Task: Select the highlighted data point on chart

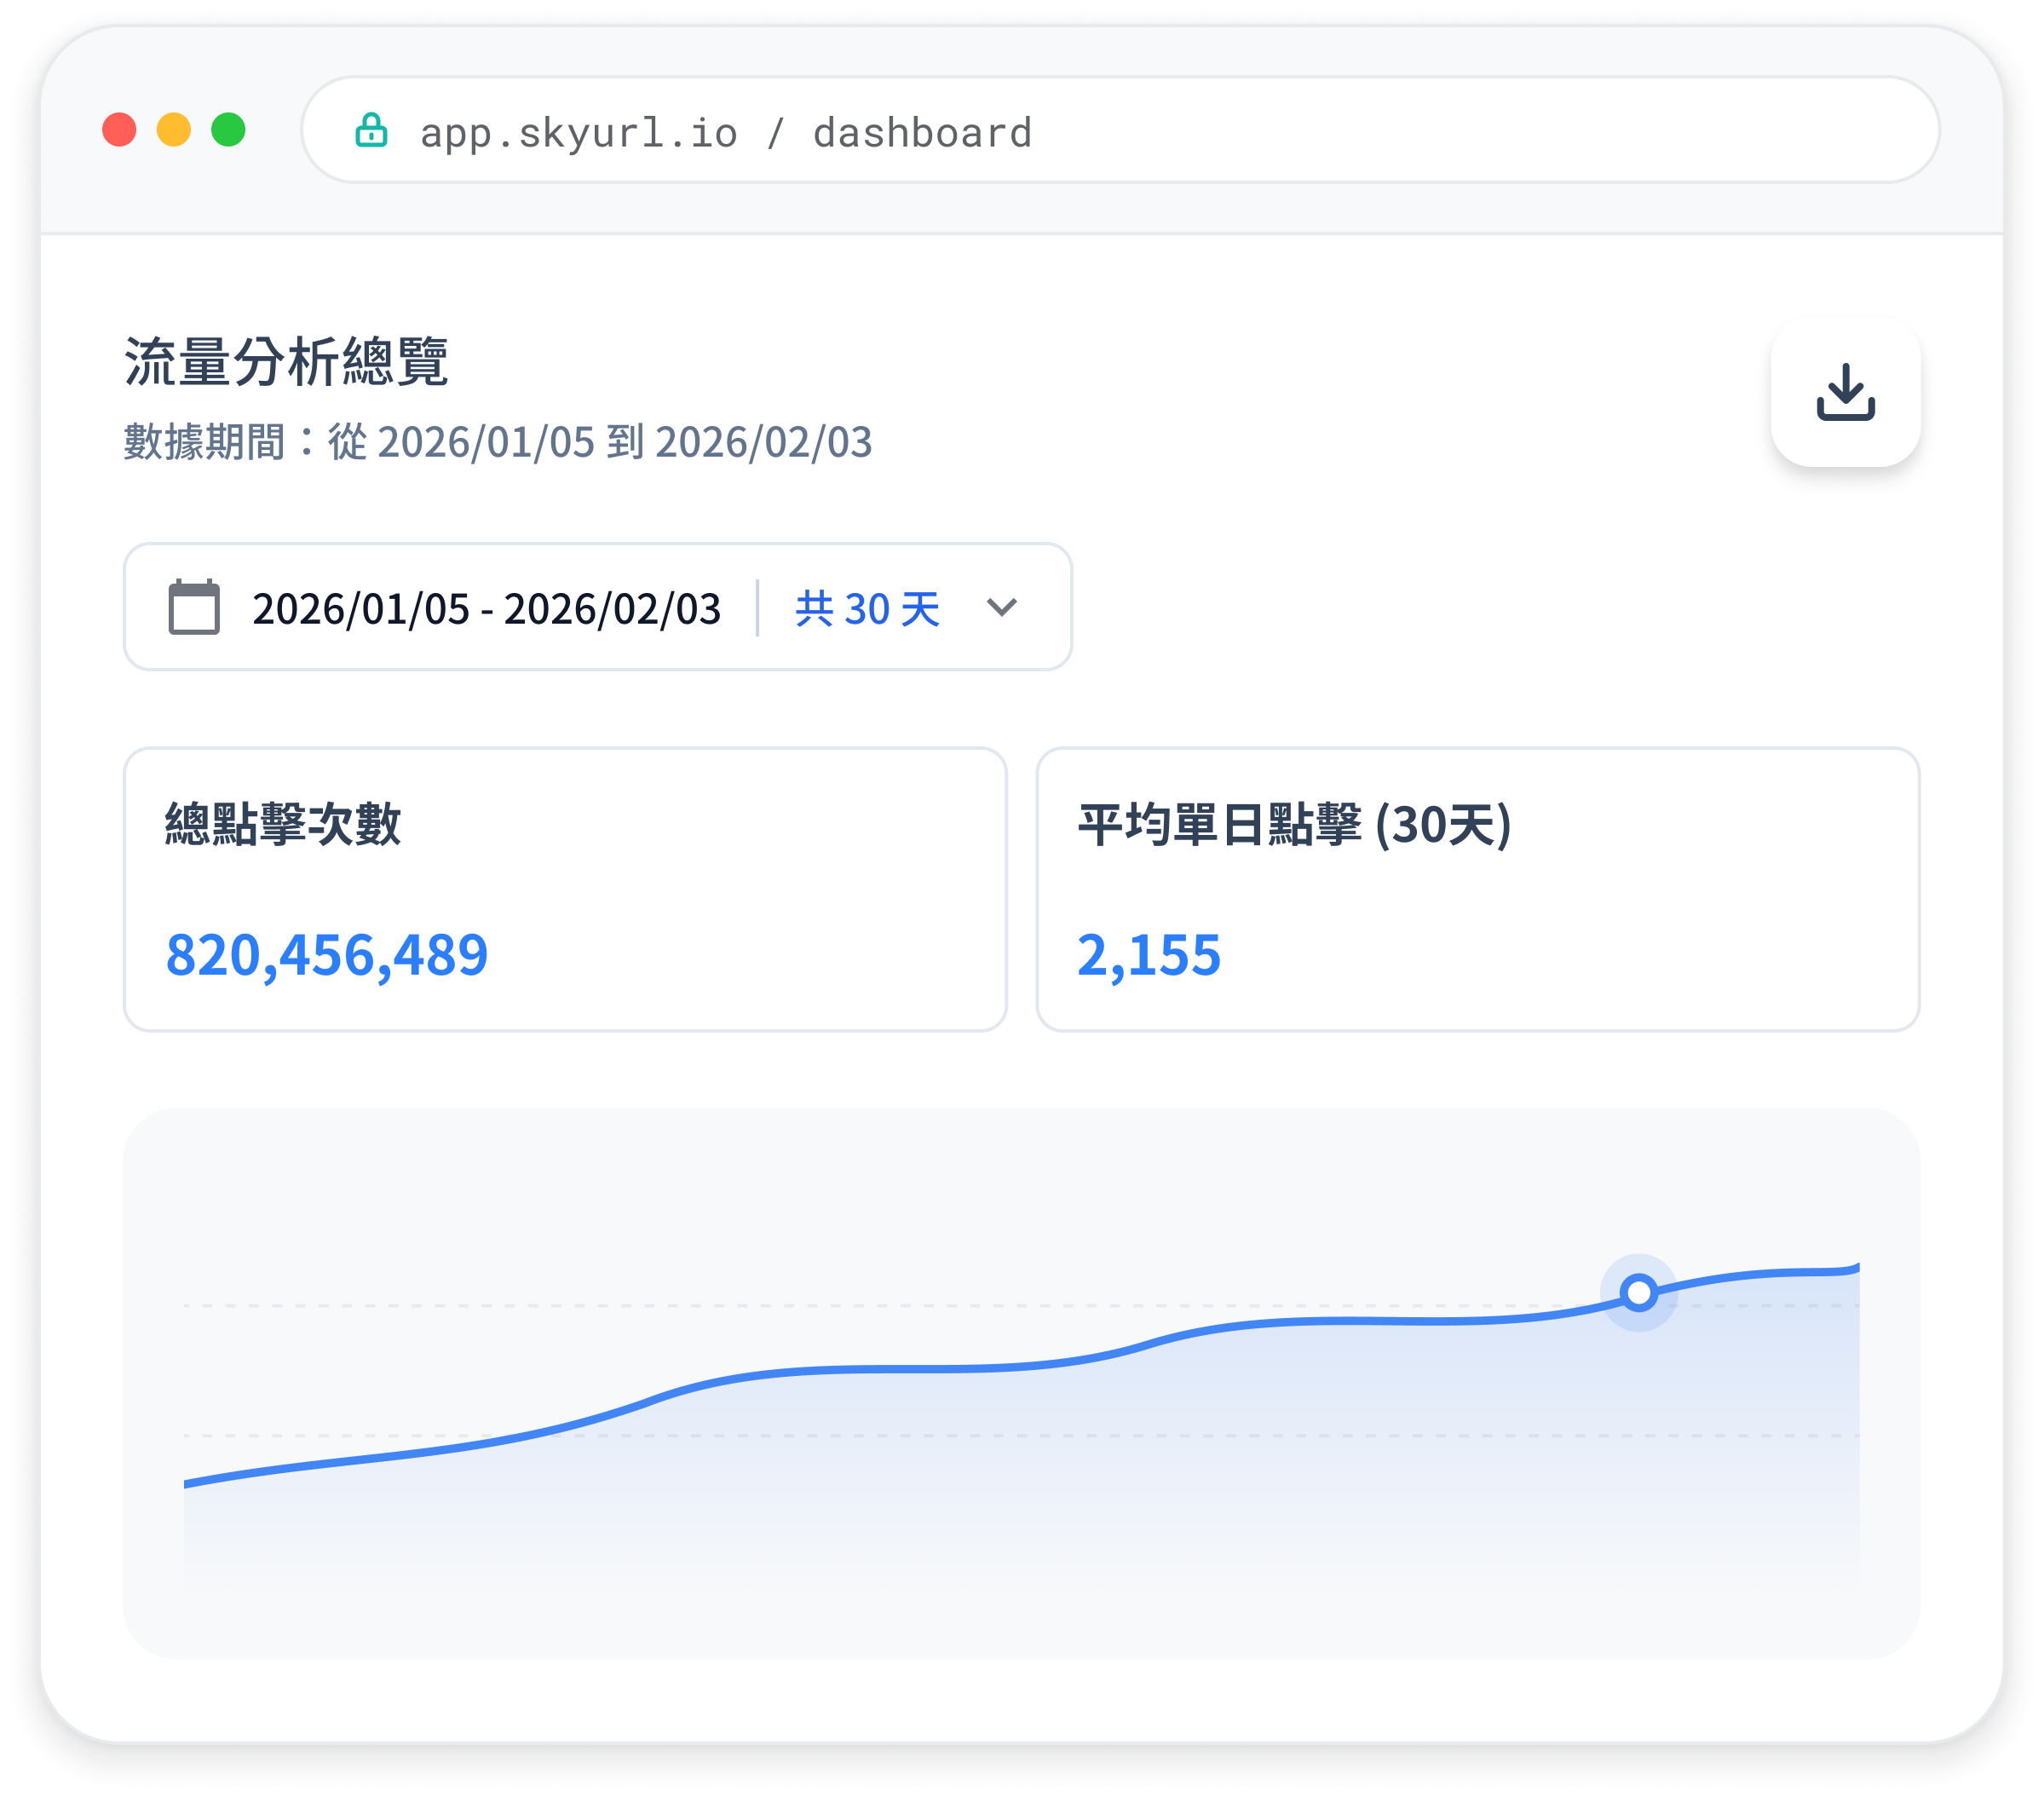Action: pyautogui.click(x=1638, y=1292)
